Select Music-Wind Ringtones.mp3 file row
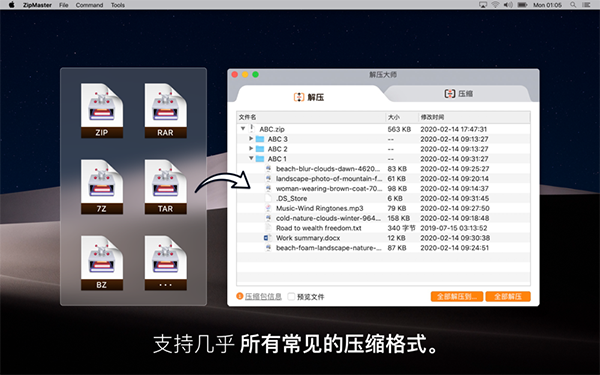The image size is (600, 375). (383, 208)
